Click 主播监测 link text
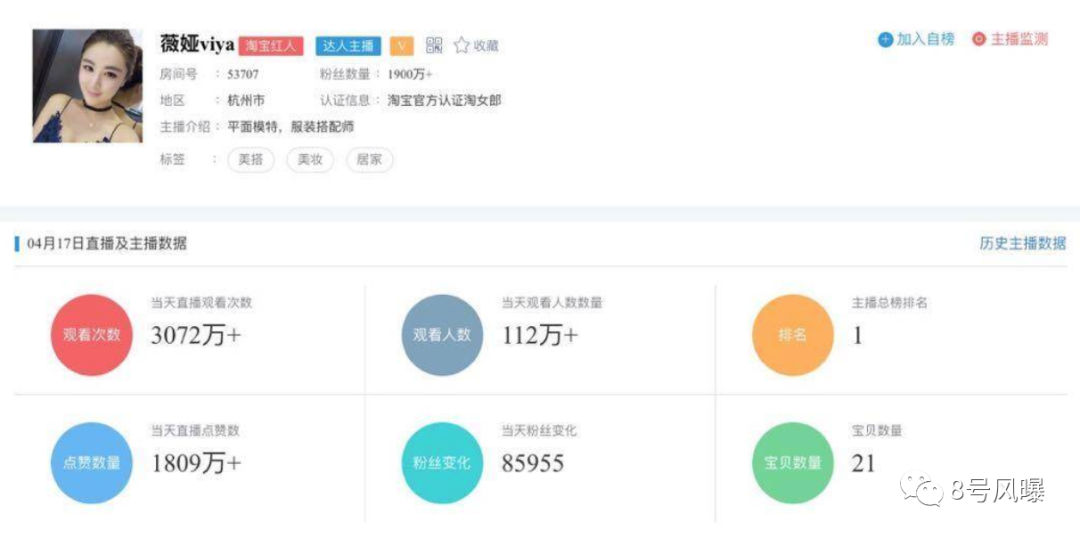Image resolution: width=1080 pixels, height=538 pixels. [x=1019, y=40]
